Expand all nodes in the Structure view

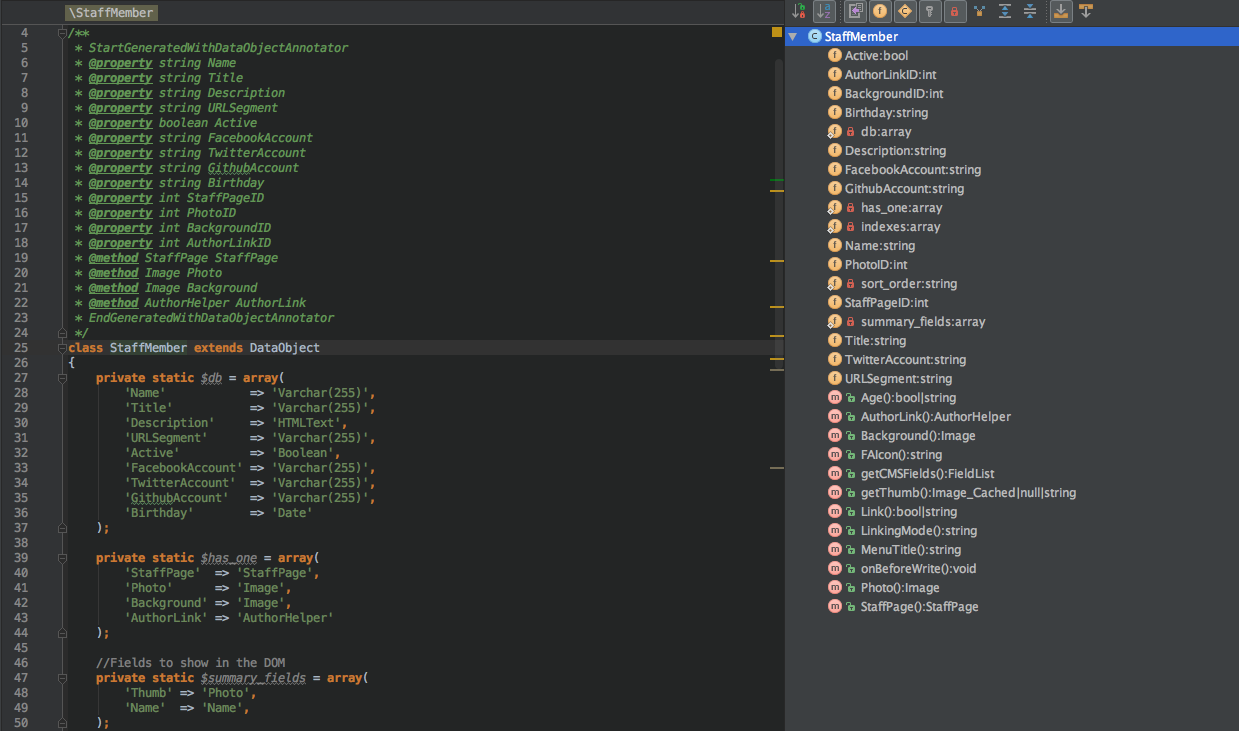1005,11
